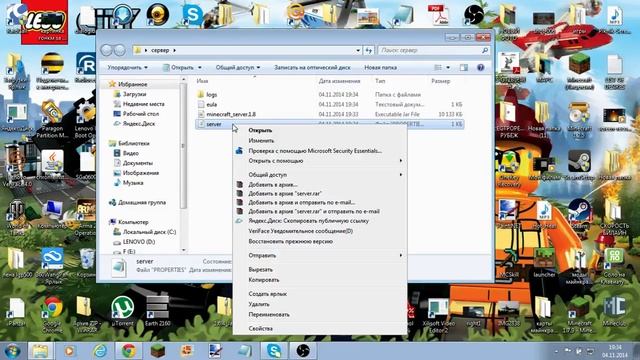Open µTorrent desktop shortcut
Screen dimensions: 640x360
(122, 311)
